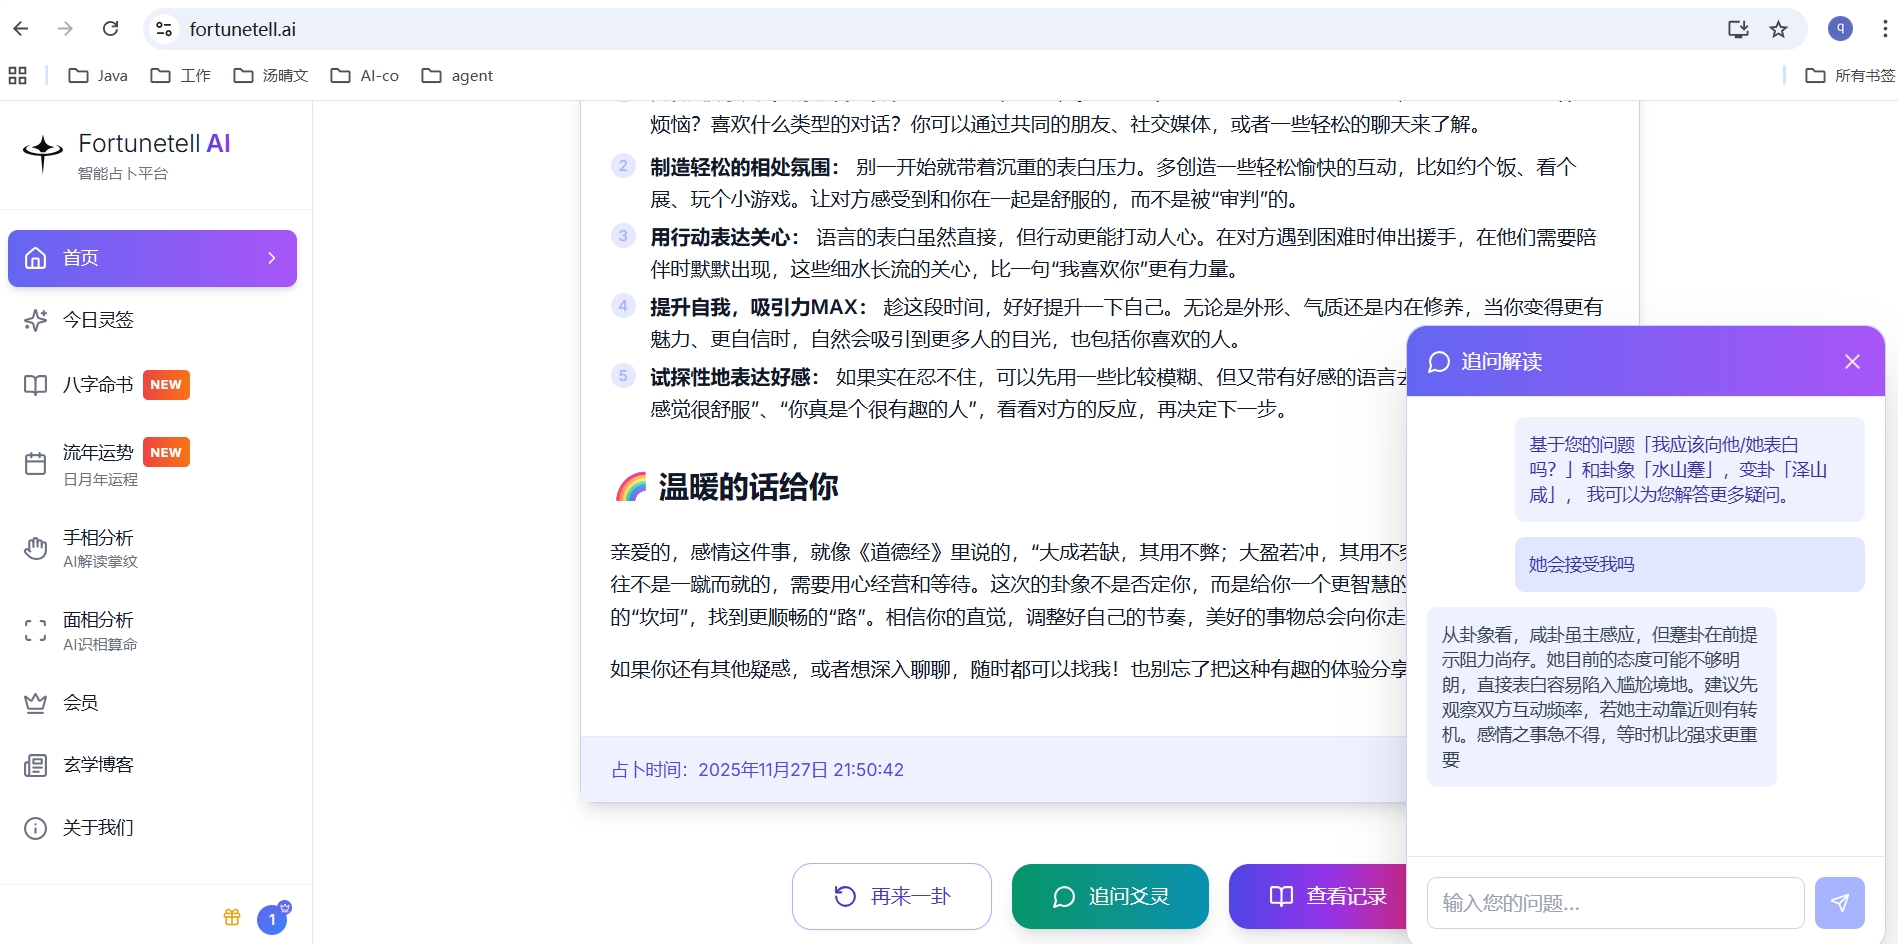
Task: Click the blue notification badge showing 1
Action: click(x=272, y=919)
